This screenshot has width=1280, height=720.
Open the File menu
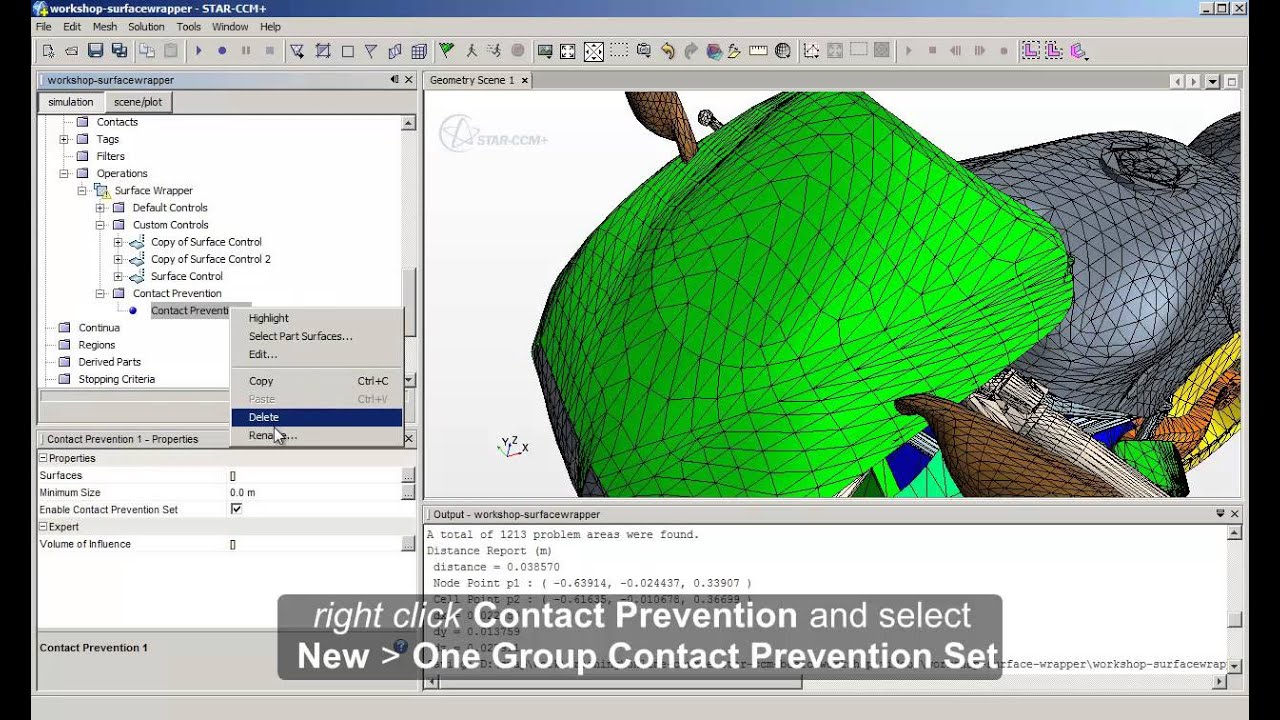coord(44,27)
